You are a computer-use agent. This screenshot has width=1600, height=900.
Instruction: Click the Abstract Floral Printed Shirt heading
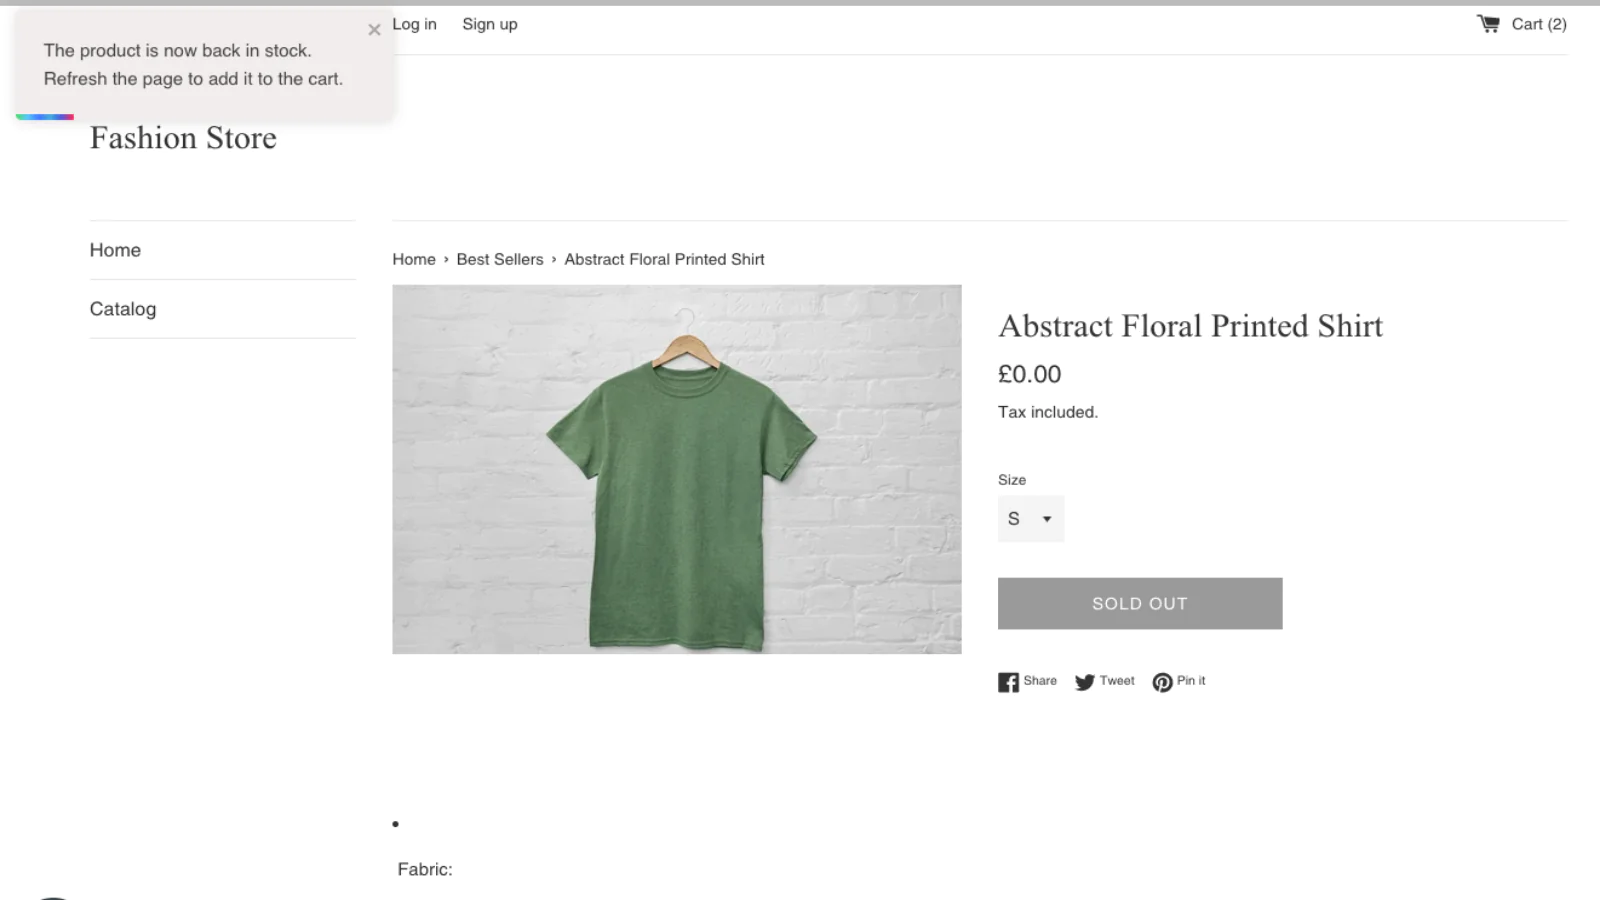(x=1190, y=326)
